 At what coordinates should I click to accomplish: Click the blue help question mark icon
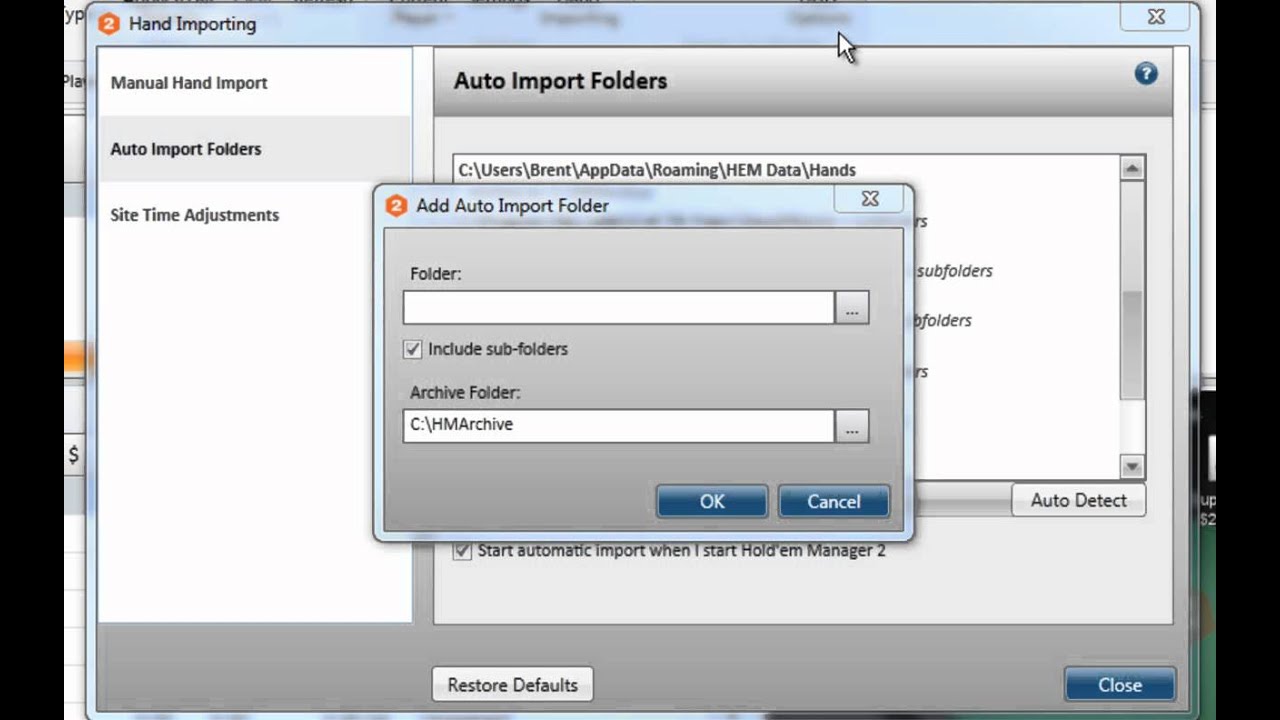pos(1146,73)
